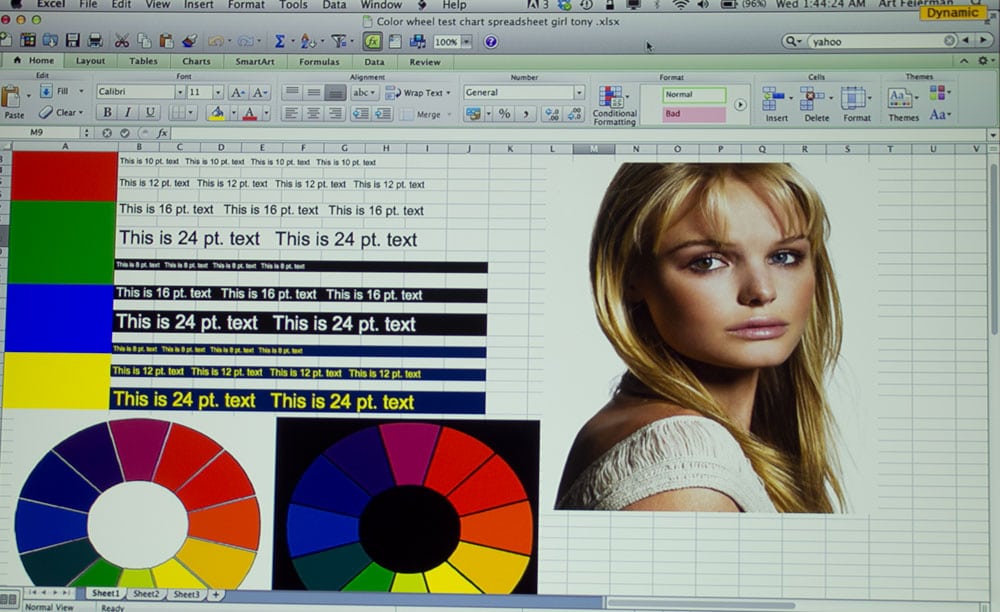Copy selection using the Copy toolbar icon

[145, 41]
